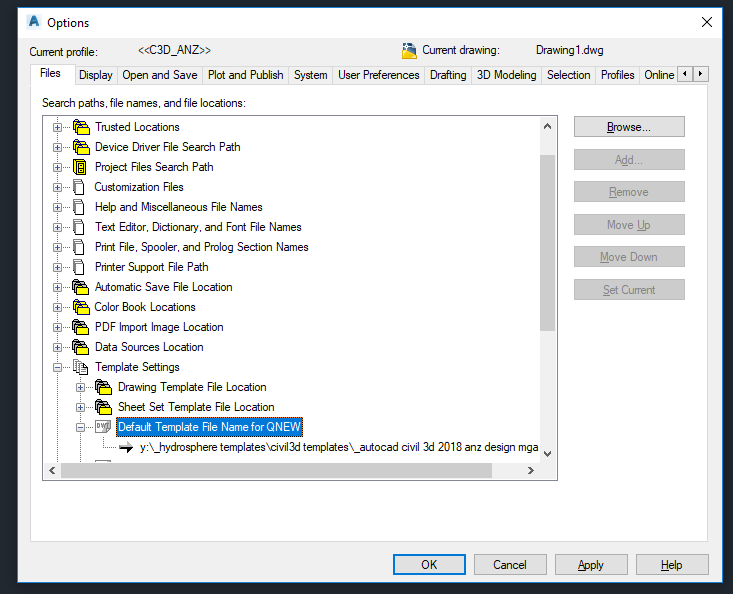Click the Color Book Locations folder icon
Screen dimensions: 733x594
pos(81,307)
